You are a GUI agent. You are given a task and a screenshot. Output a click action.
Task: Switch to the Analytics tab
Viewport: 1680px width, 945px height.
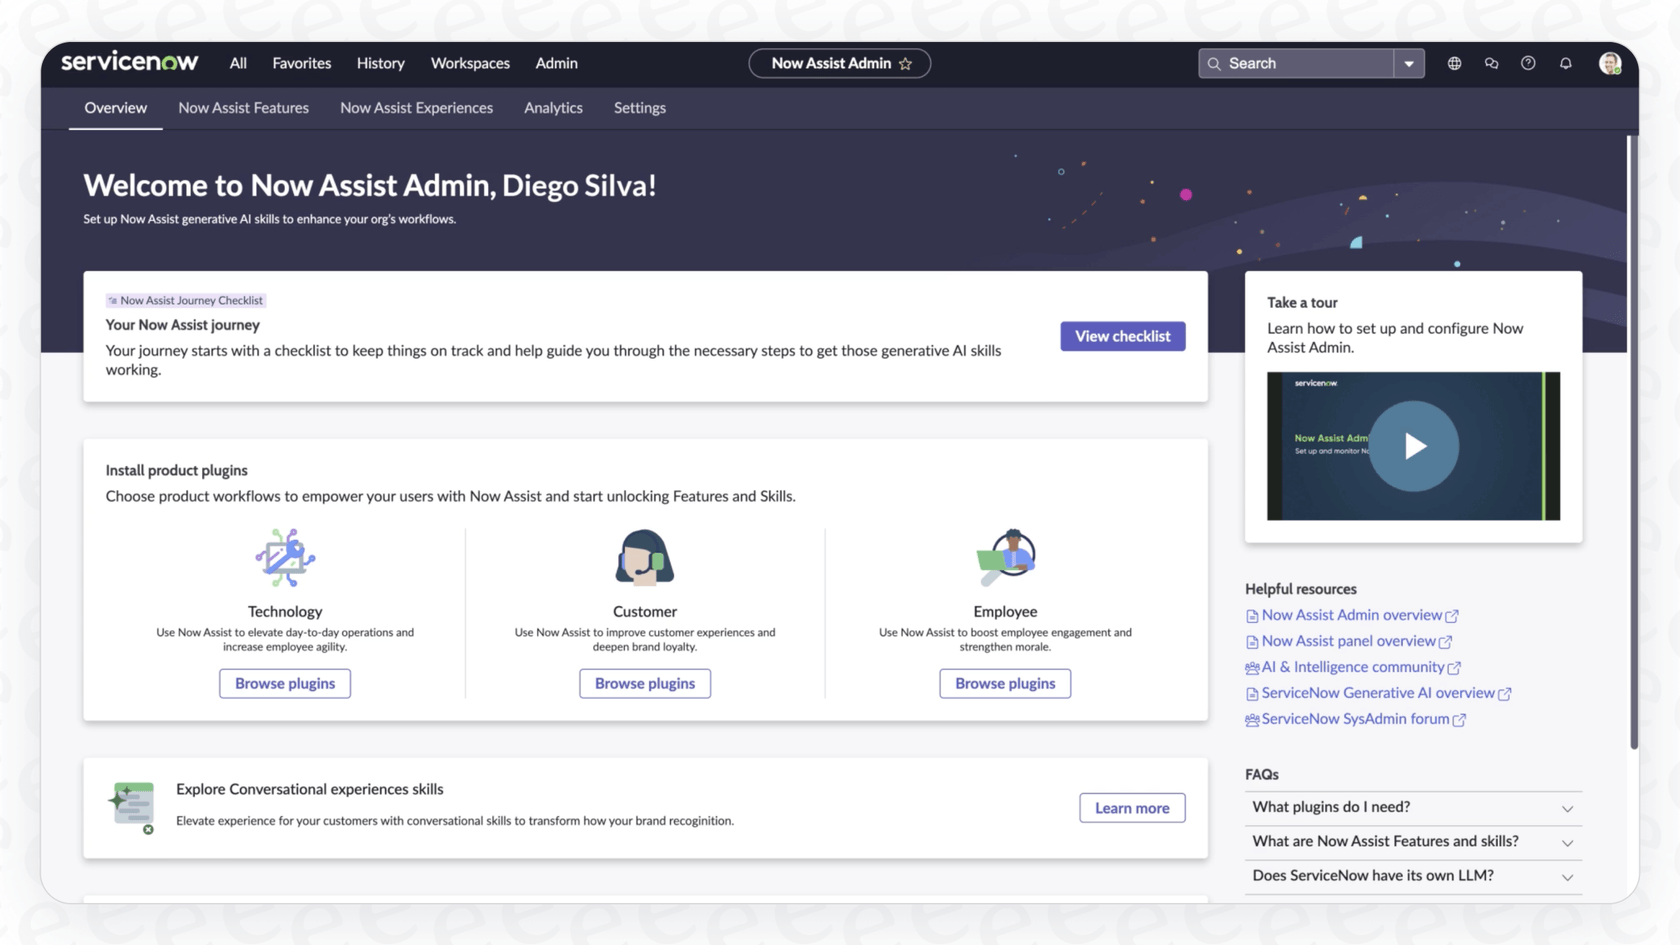pos(553,108)
